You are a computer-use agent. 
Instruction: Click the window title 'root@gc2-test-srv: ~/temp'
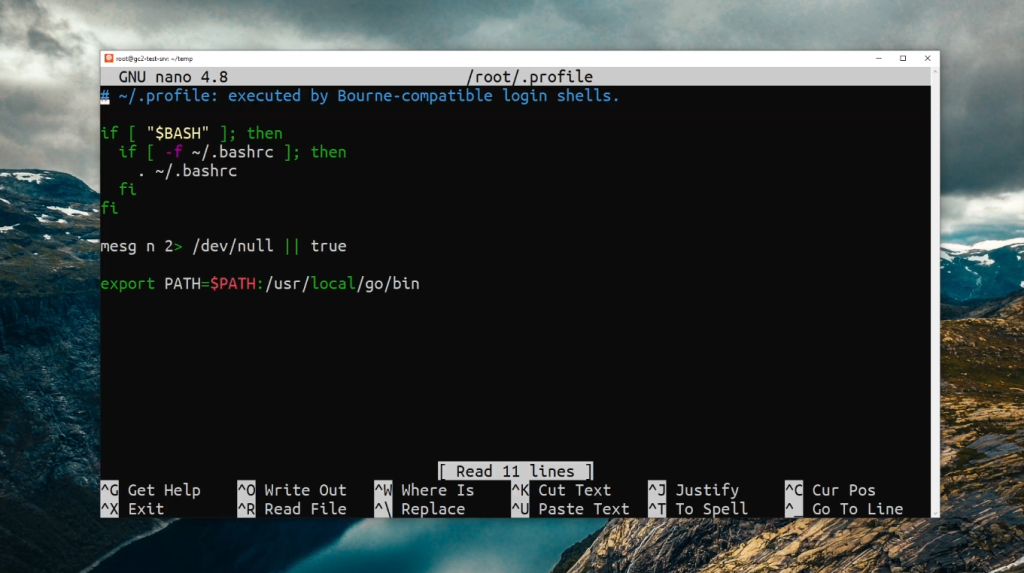[x=154, y=59]
